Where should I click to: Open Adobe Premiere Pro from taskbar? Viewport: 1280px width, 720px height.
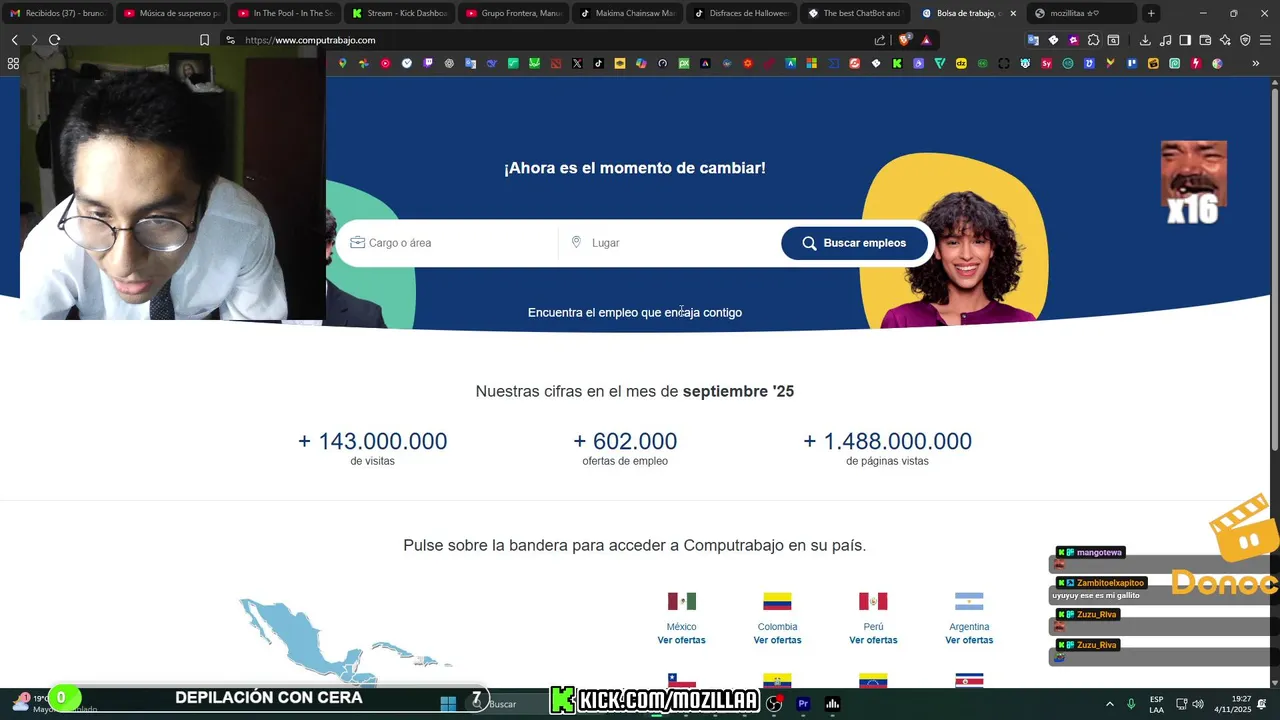pos(803,704)
